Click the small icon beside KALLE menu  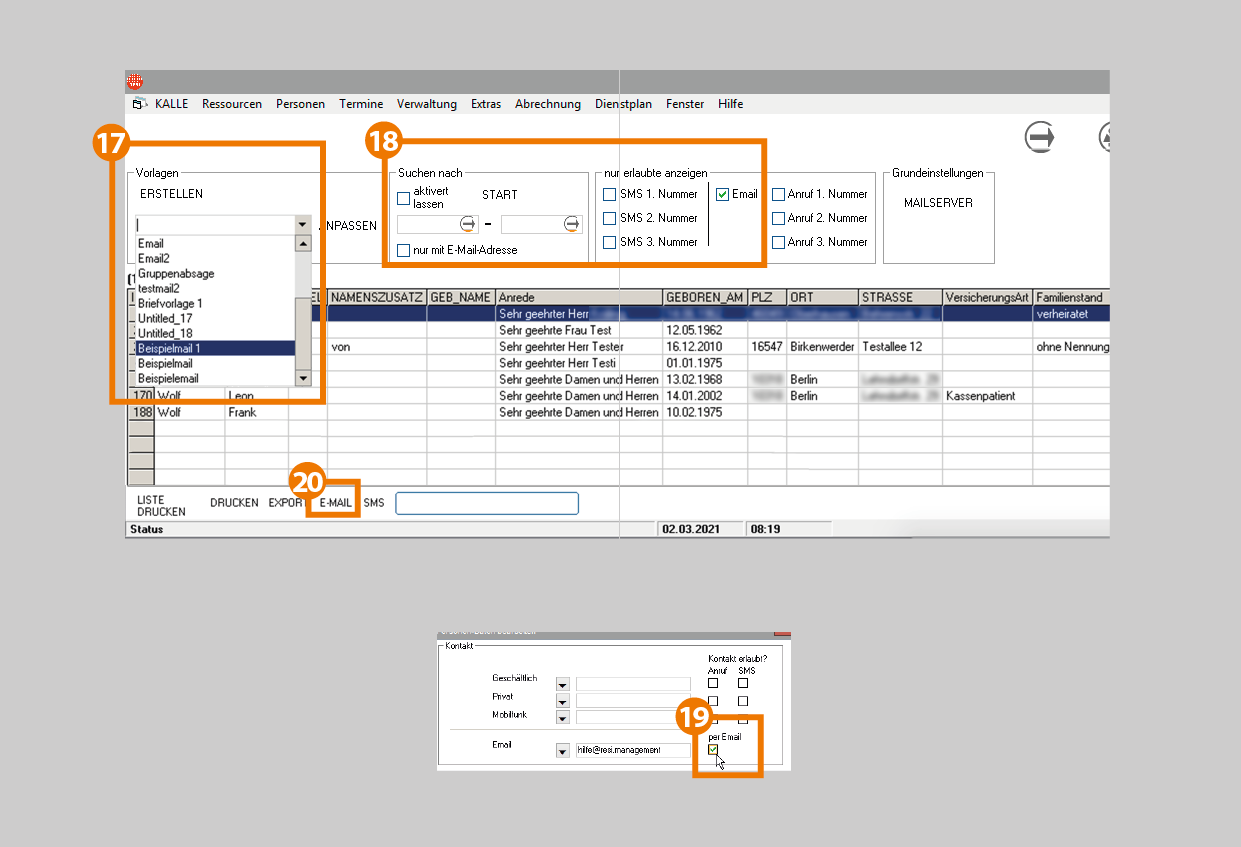pyautogui.click(x=140, y=104)
